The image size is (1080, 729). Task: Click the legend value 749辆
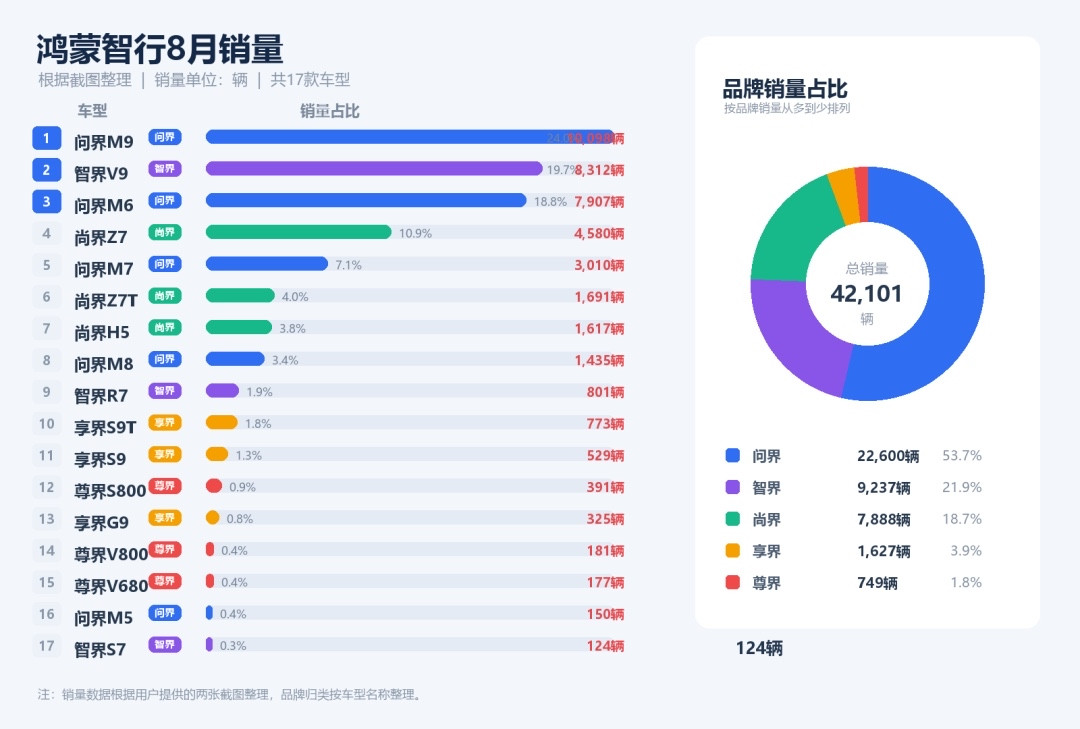click(x=877, y=583)
